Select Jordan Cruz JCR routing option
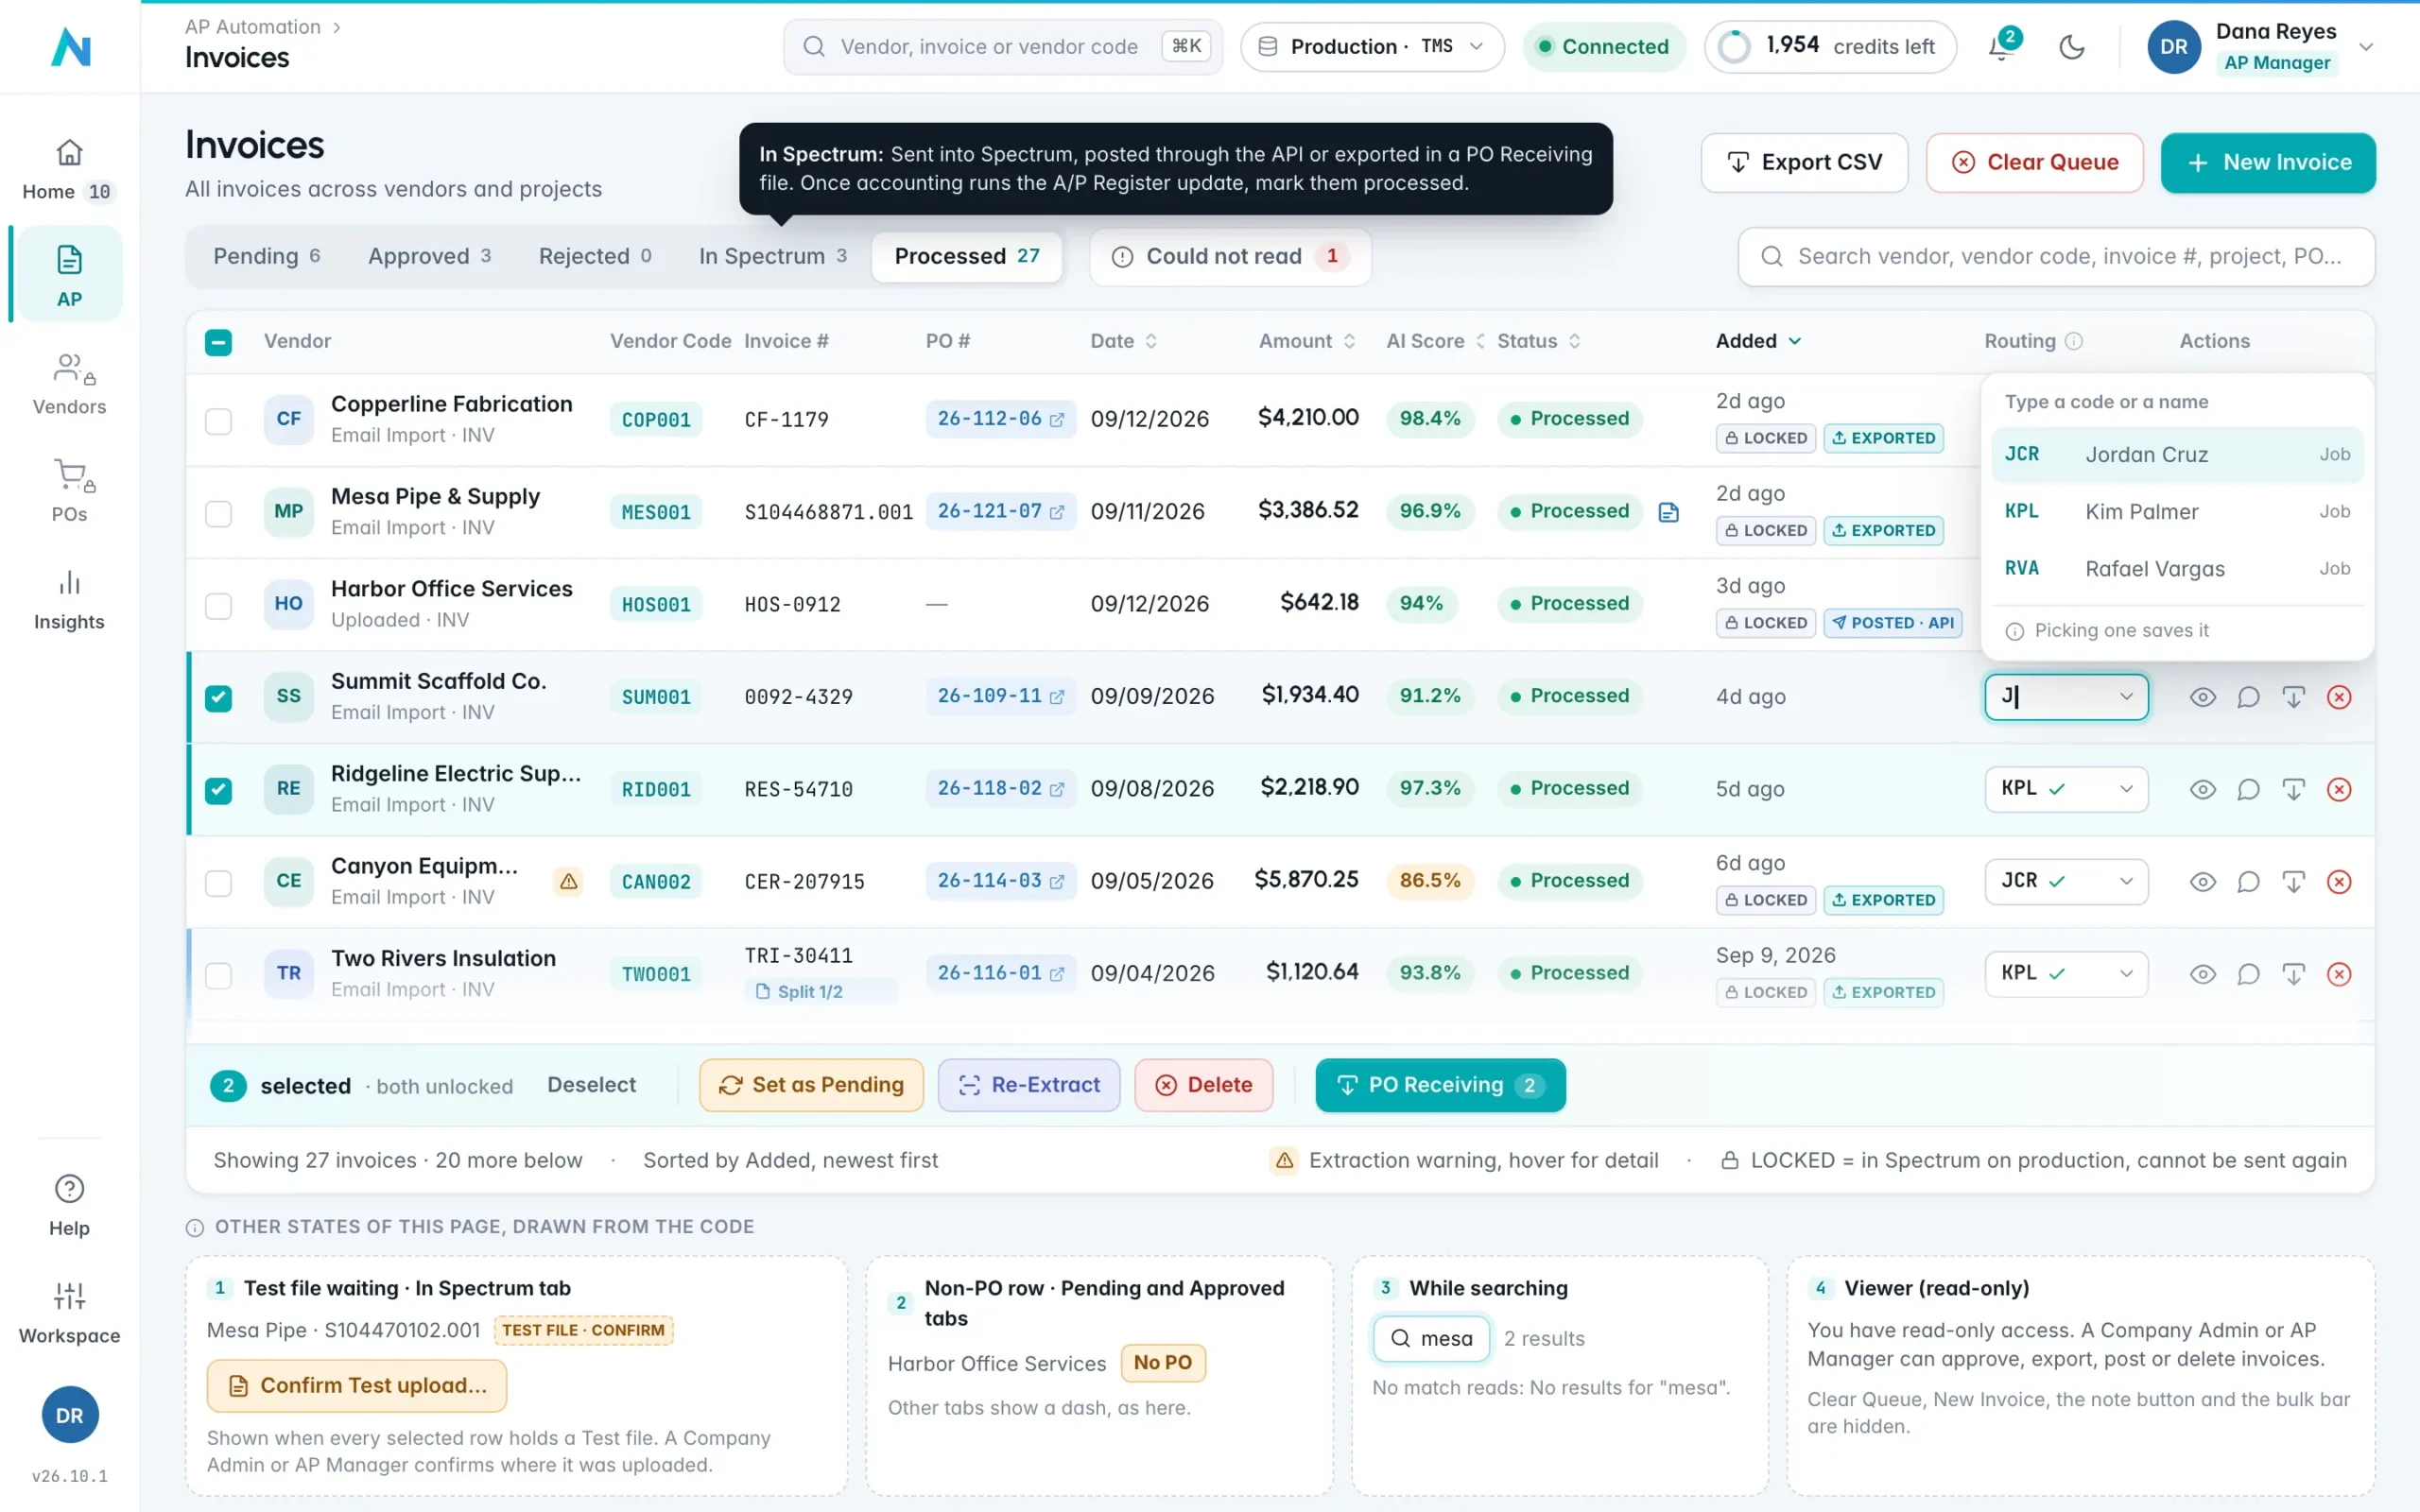 click(2177, 455)
